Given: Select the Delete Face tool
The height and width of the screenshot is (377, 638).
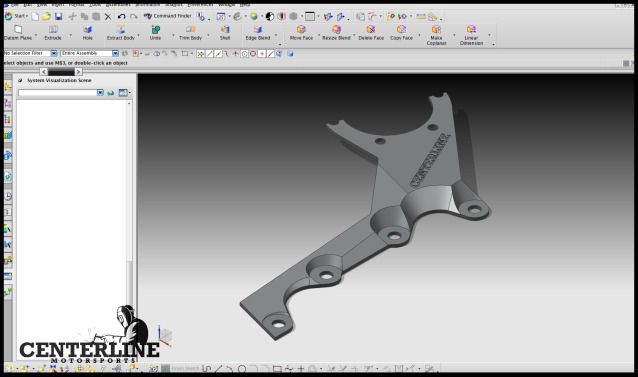Looking at the screenshot, I should pyautogui.click(x=371, y=33).
